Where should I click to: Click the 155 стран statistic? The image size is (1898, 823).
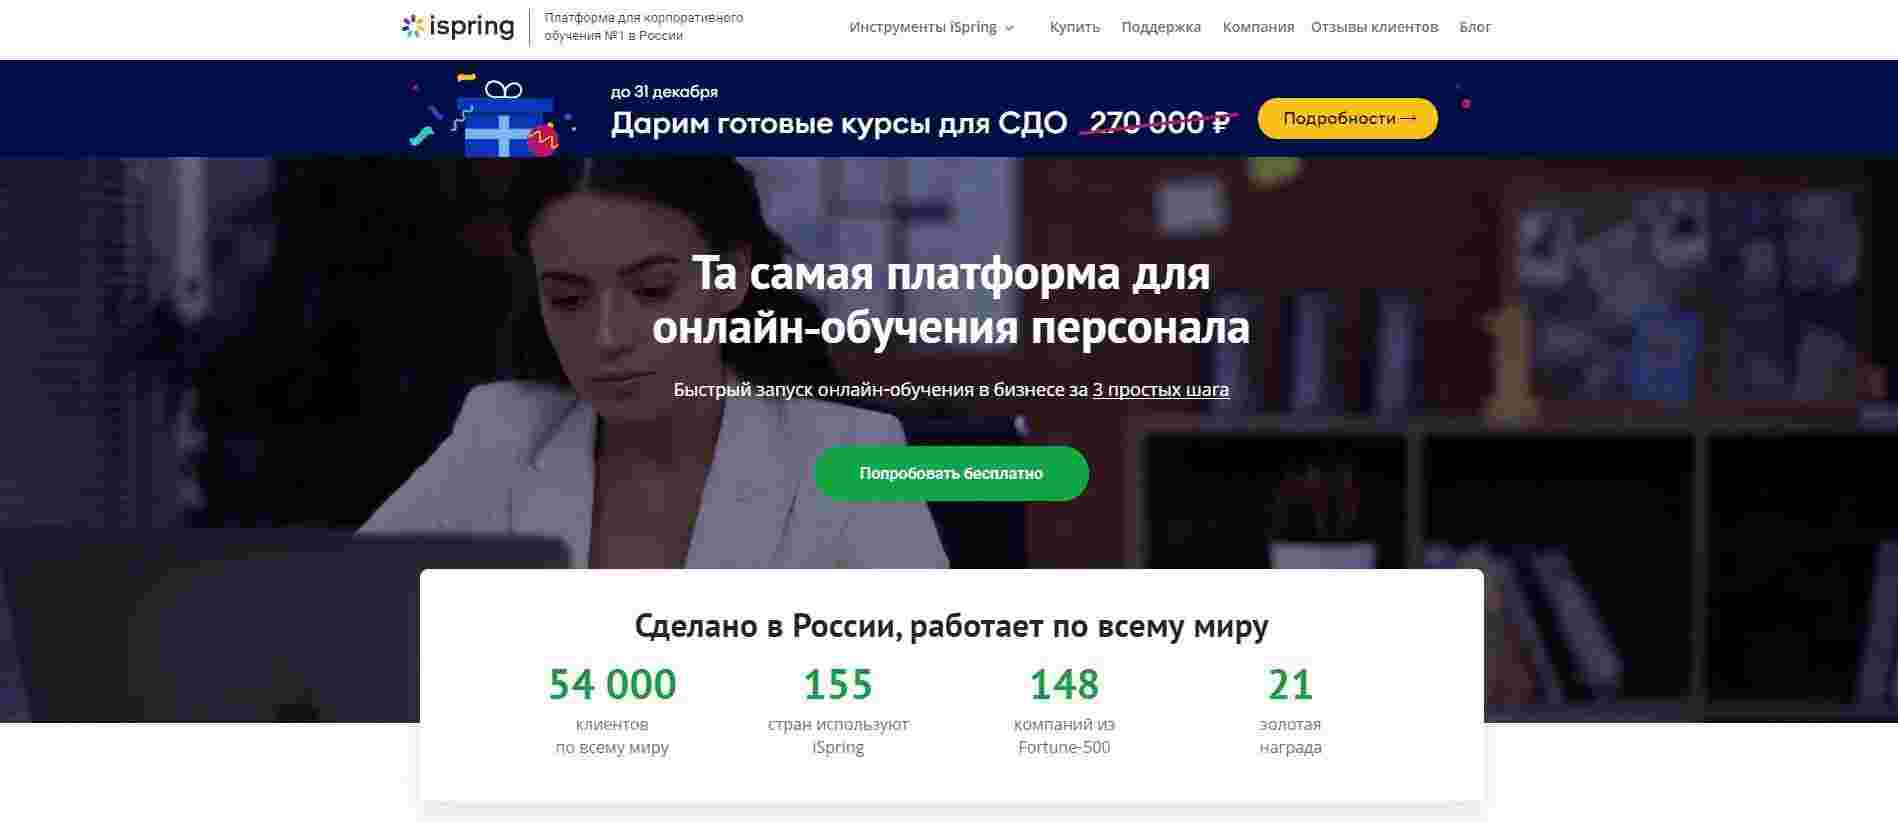coord(838,710)
